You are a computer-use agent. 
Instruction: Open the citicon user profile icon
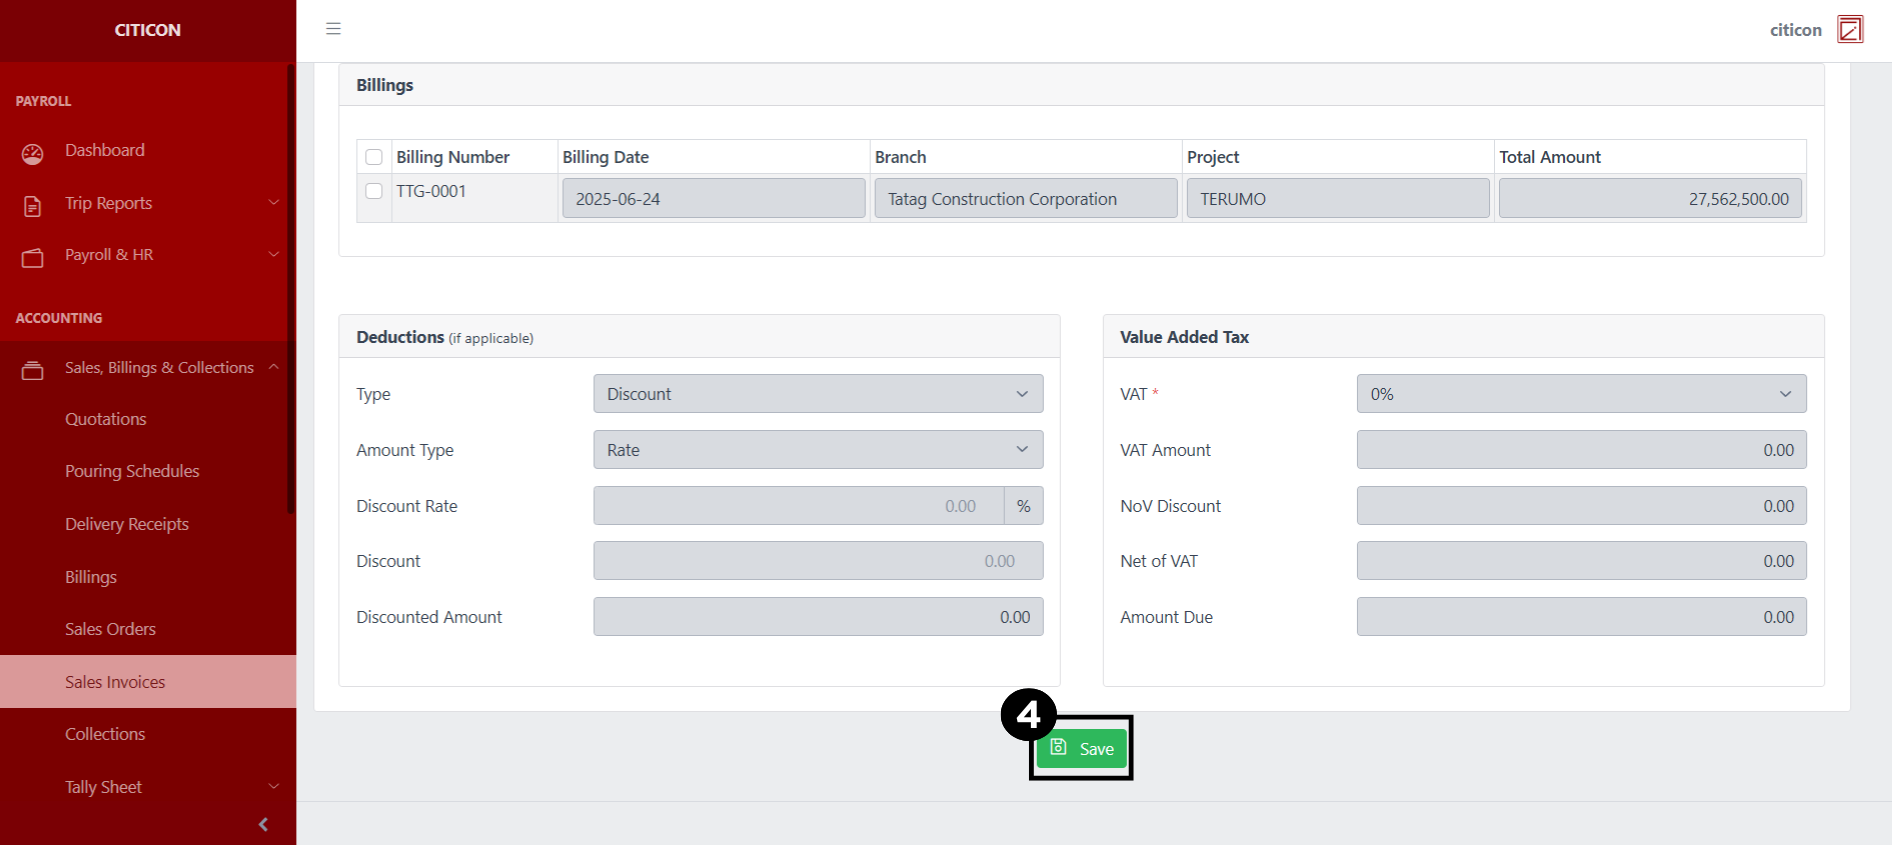tap(1850, 29)
